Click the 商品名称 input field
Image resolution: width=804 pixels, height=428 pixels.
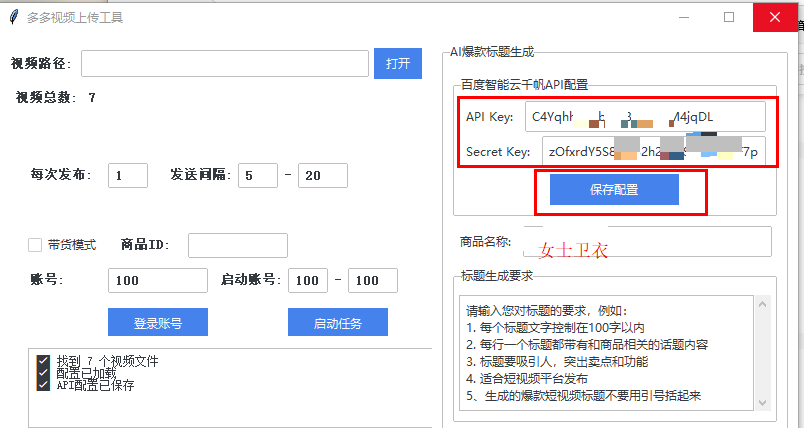pos(647,241)
